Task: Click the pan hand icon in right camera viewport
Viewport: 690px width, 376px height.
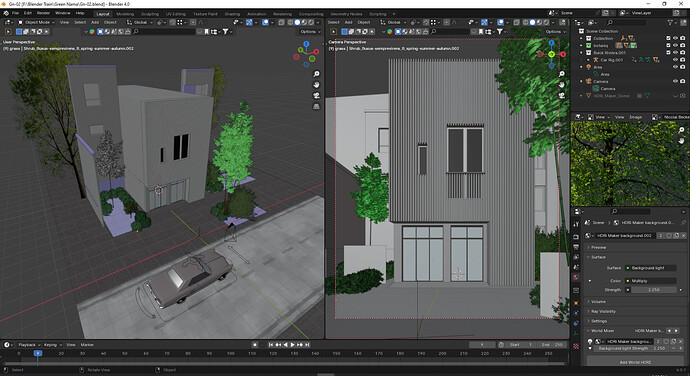Action: click(562, 85)
